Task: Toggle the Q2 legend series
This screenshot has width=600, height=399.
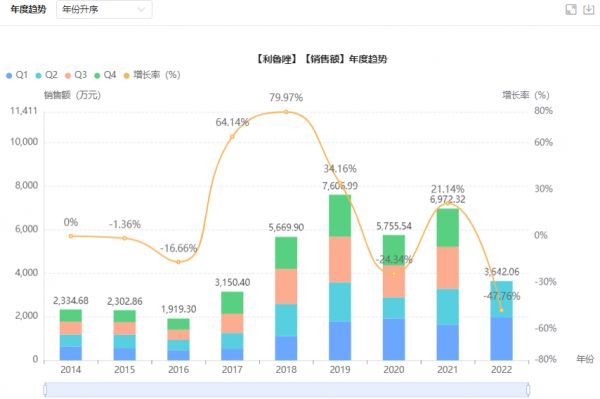Action: pos(46,75)
